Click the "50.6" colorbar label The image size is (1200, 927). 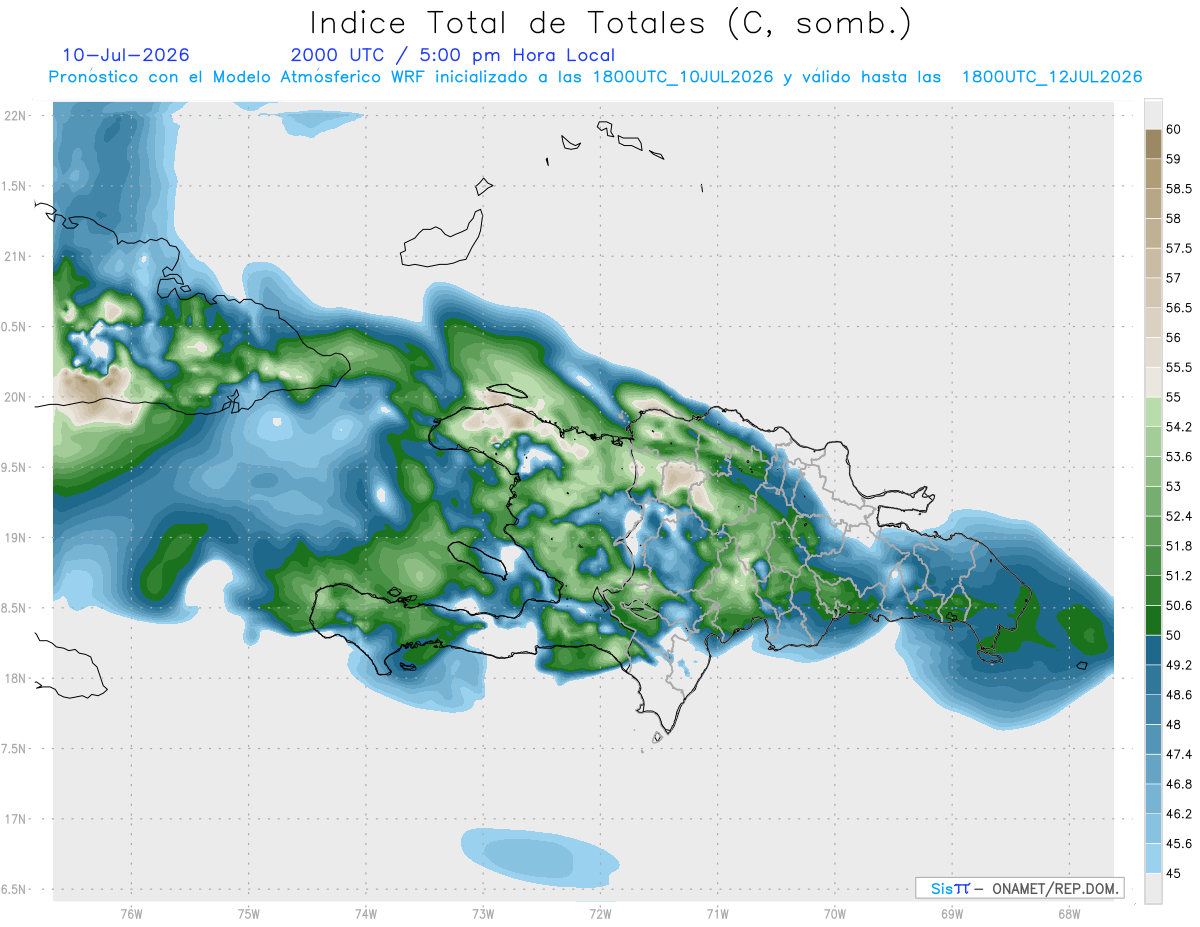click(x=1178, y=606)
